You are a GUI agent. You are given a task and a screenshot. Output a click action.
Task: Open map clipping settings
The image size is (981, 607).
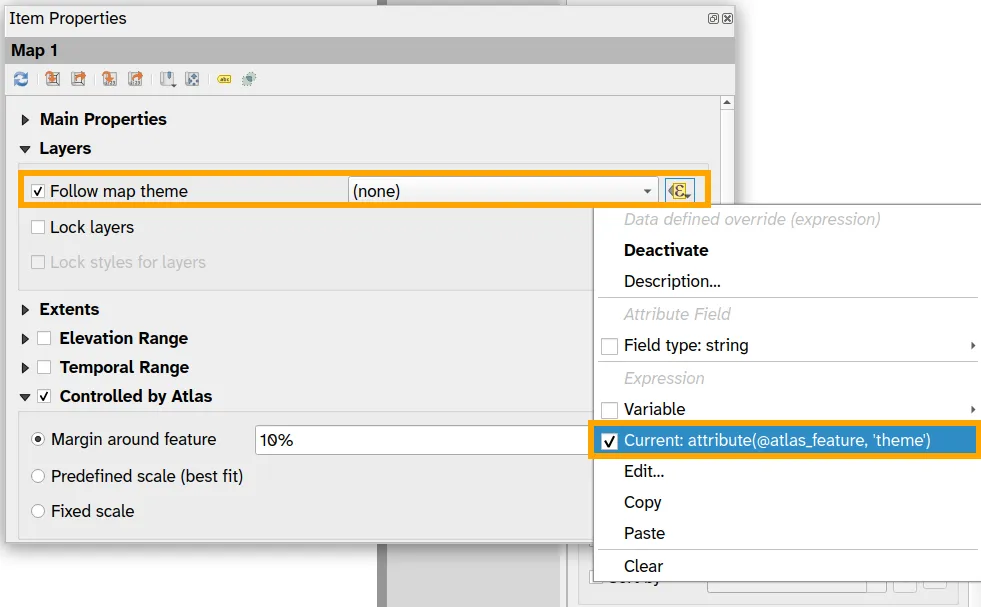[x=249, y=78]
